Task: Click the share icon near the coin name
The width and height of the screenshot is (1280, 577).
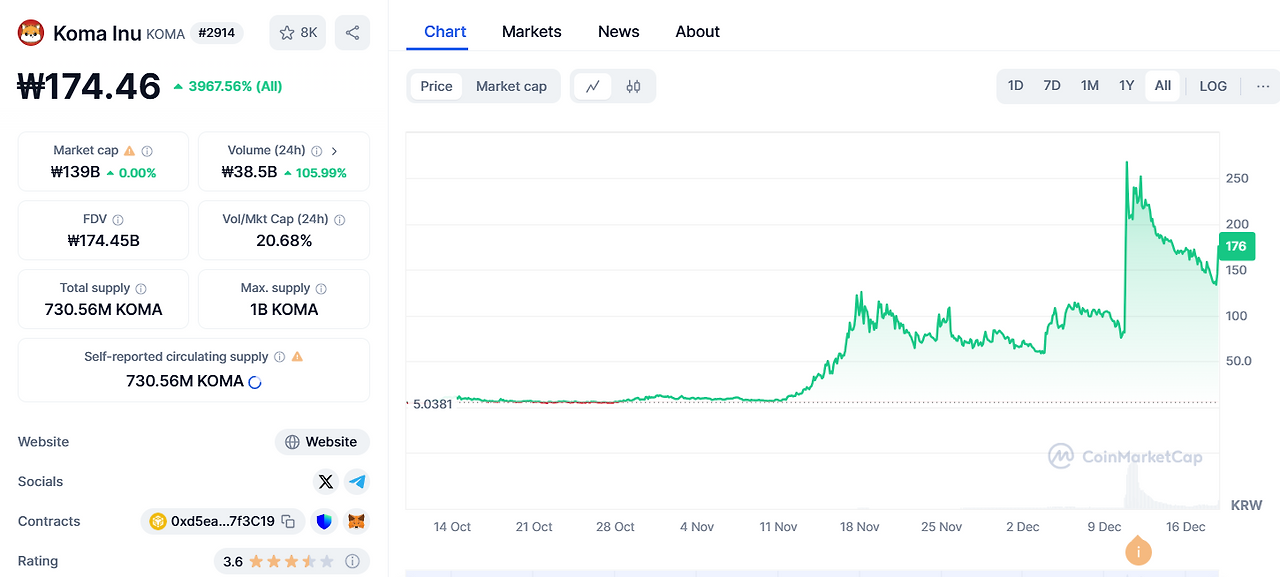Action: [352, 33]
